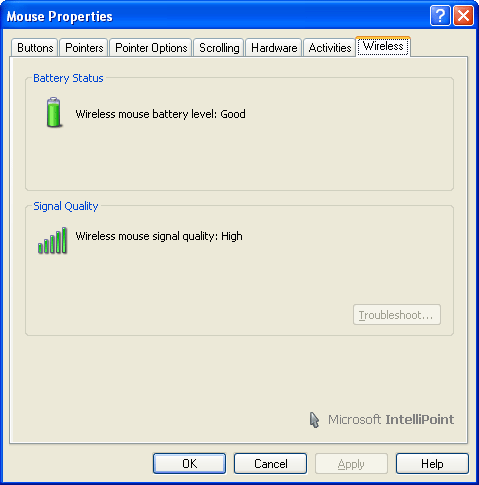Open Help using the Help button

point(432,463)
